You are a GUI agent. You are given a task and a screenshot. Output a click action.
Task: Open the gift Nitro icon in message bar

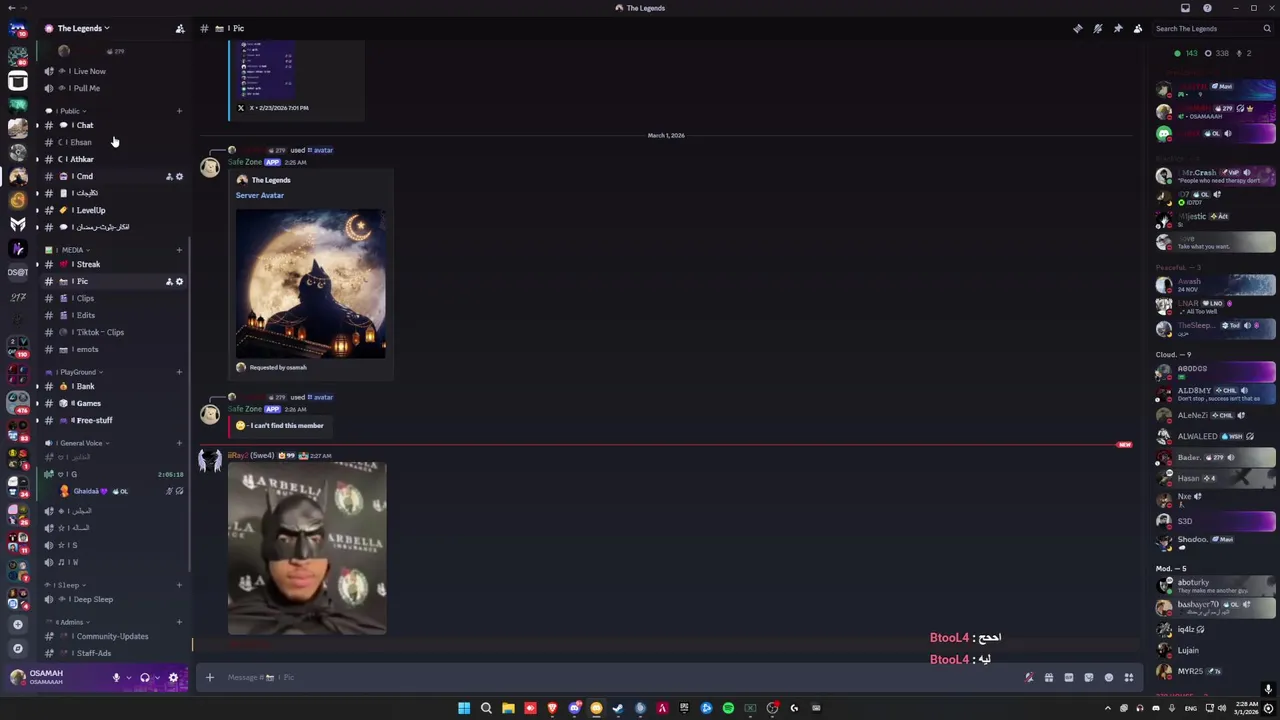click(x=1049, y=678)
